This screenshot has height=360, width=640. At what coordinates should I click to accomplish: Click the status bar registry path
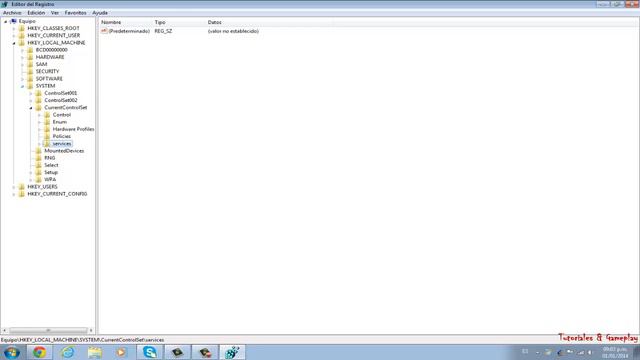coord(82,340)
